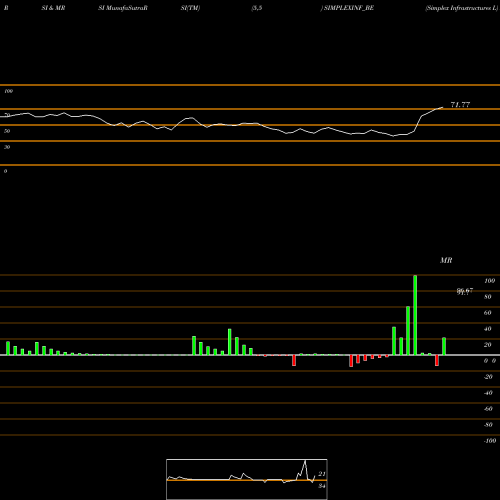
Task: Click the last green bar of MR chart
Action: click(x=444, y=346)
